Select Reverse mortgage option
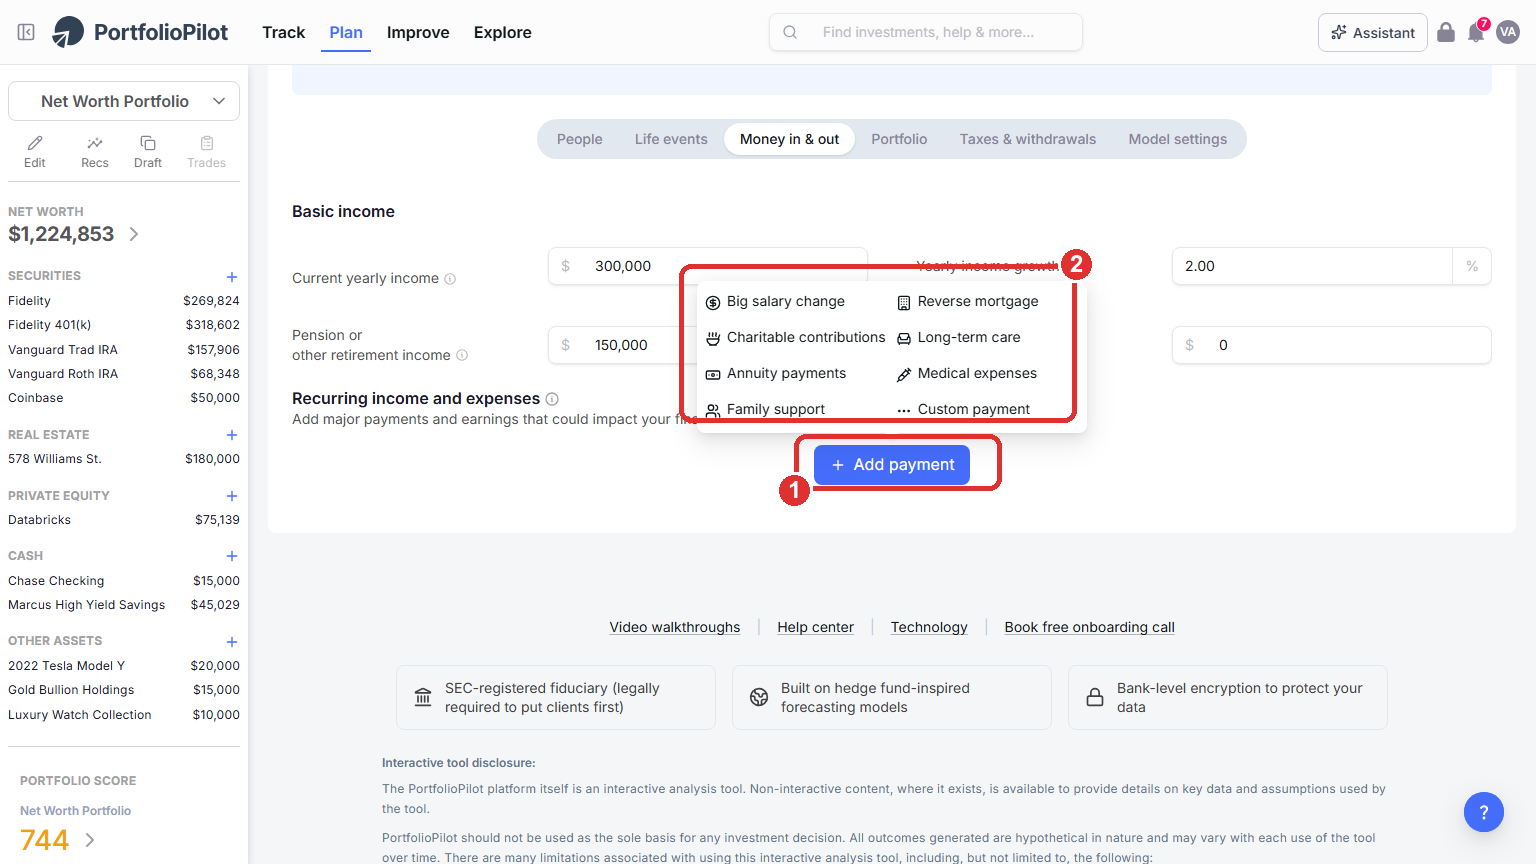This screenshot has width=1536, height=864. tap(967, 302)
